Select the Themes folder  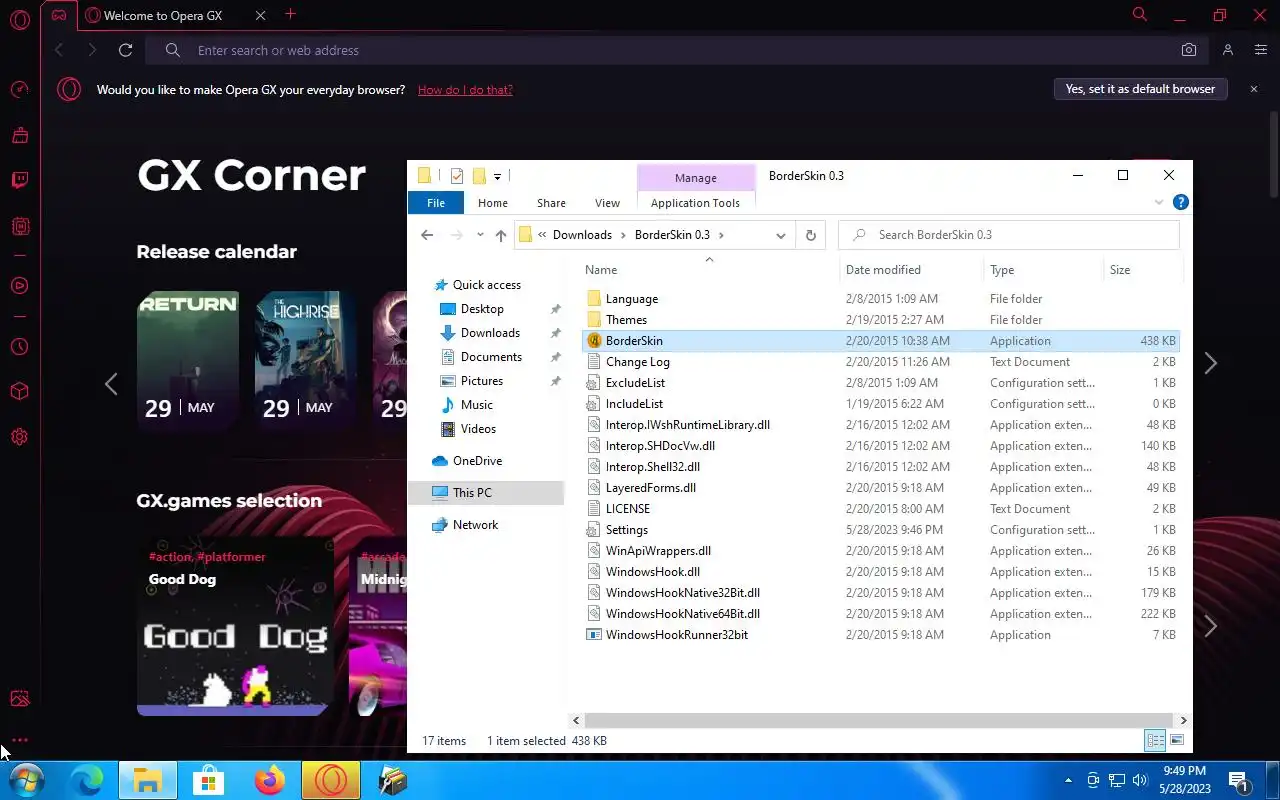click(x=626, y=320)
